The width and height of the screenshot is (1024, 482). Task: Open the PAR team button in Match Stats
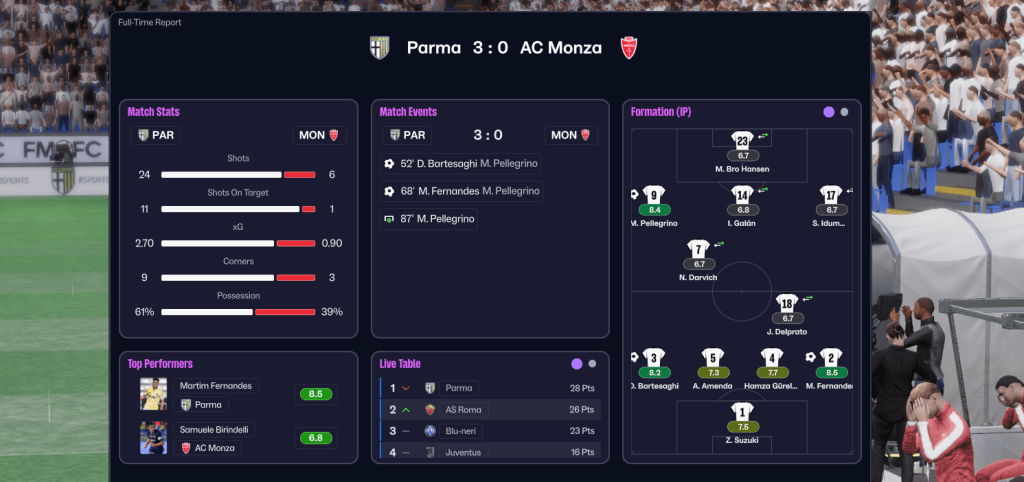(157, 135)
